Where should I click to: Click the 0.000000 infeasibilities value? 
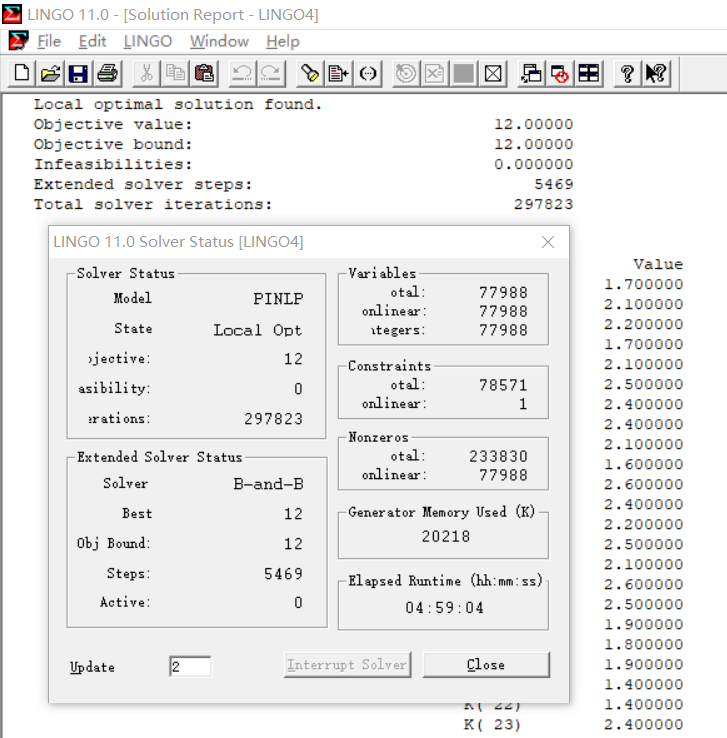click(x=533, y=164)
